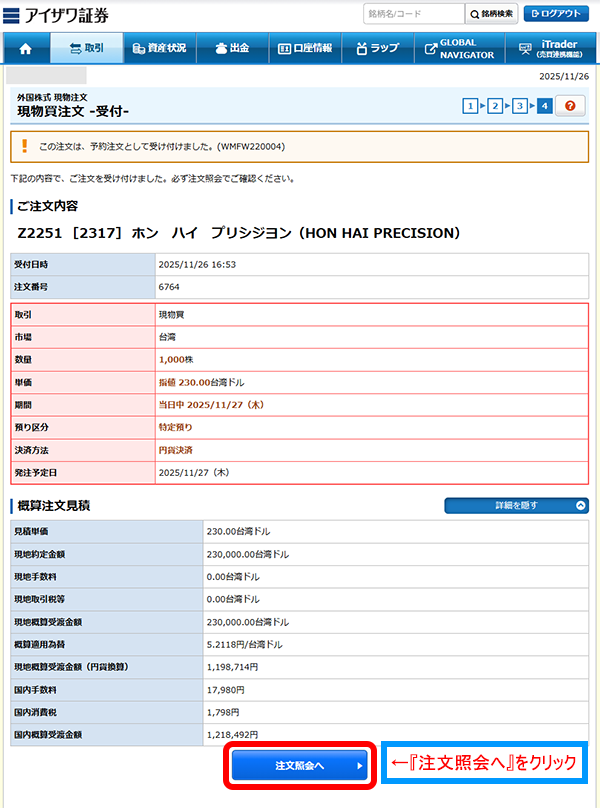This screenshot has height=808, width=600.
Task: Select the message code text WMFW220004
Action: [x=250, y=146]
